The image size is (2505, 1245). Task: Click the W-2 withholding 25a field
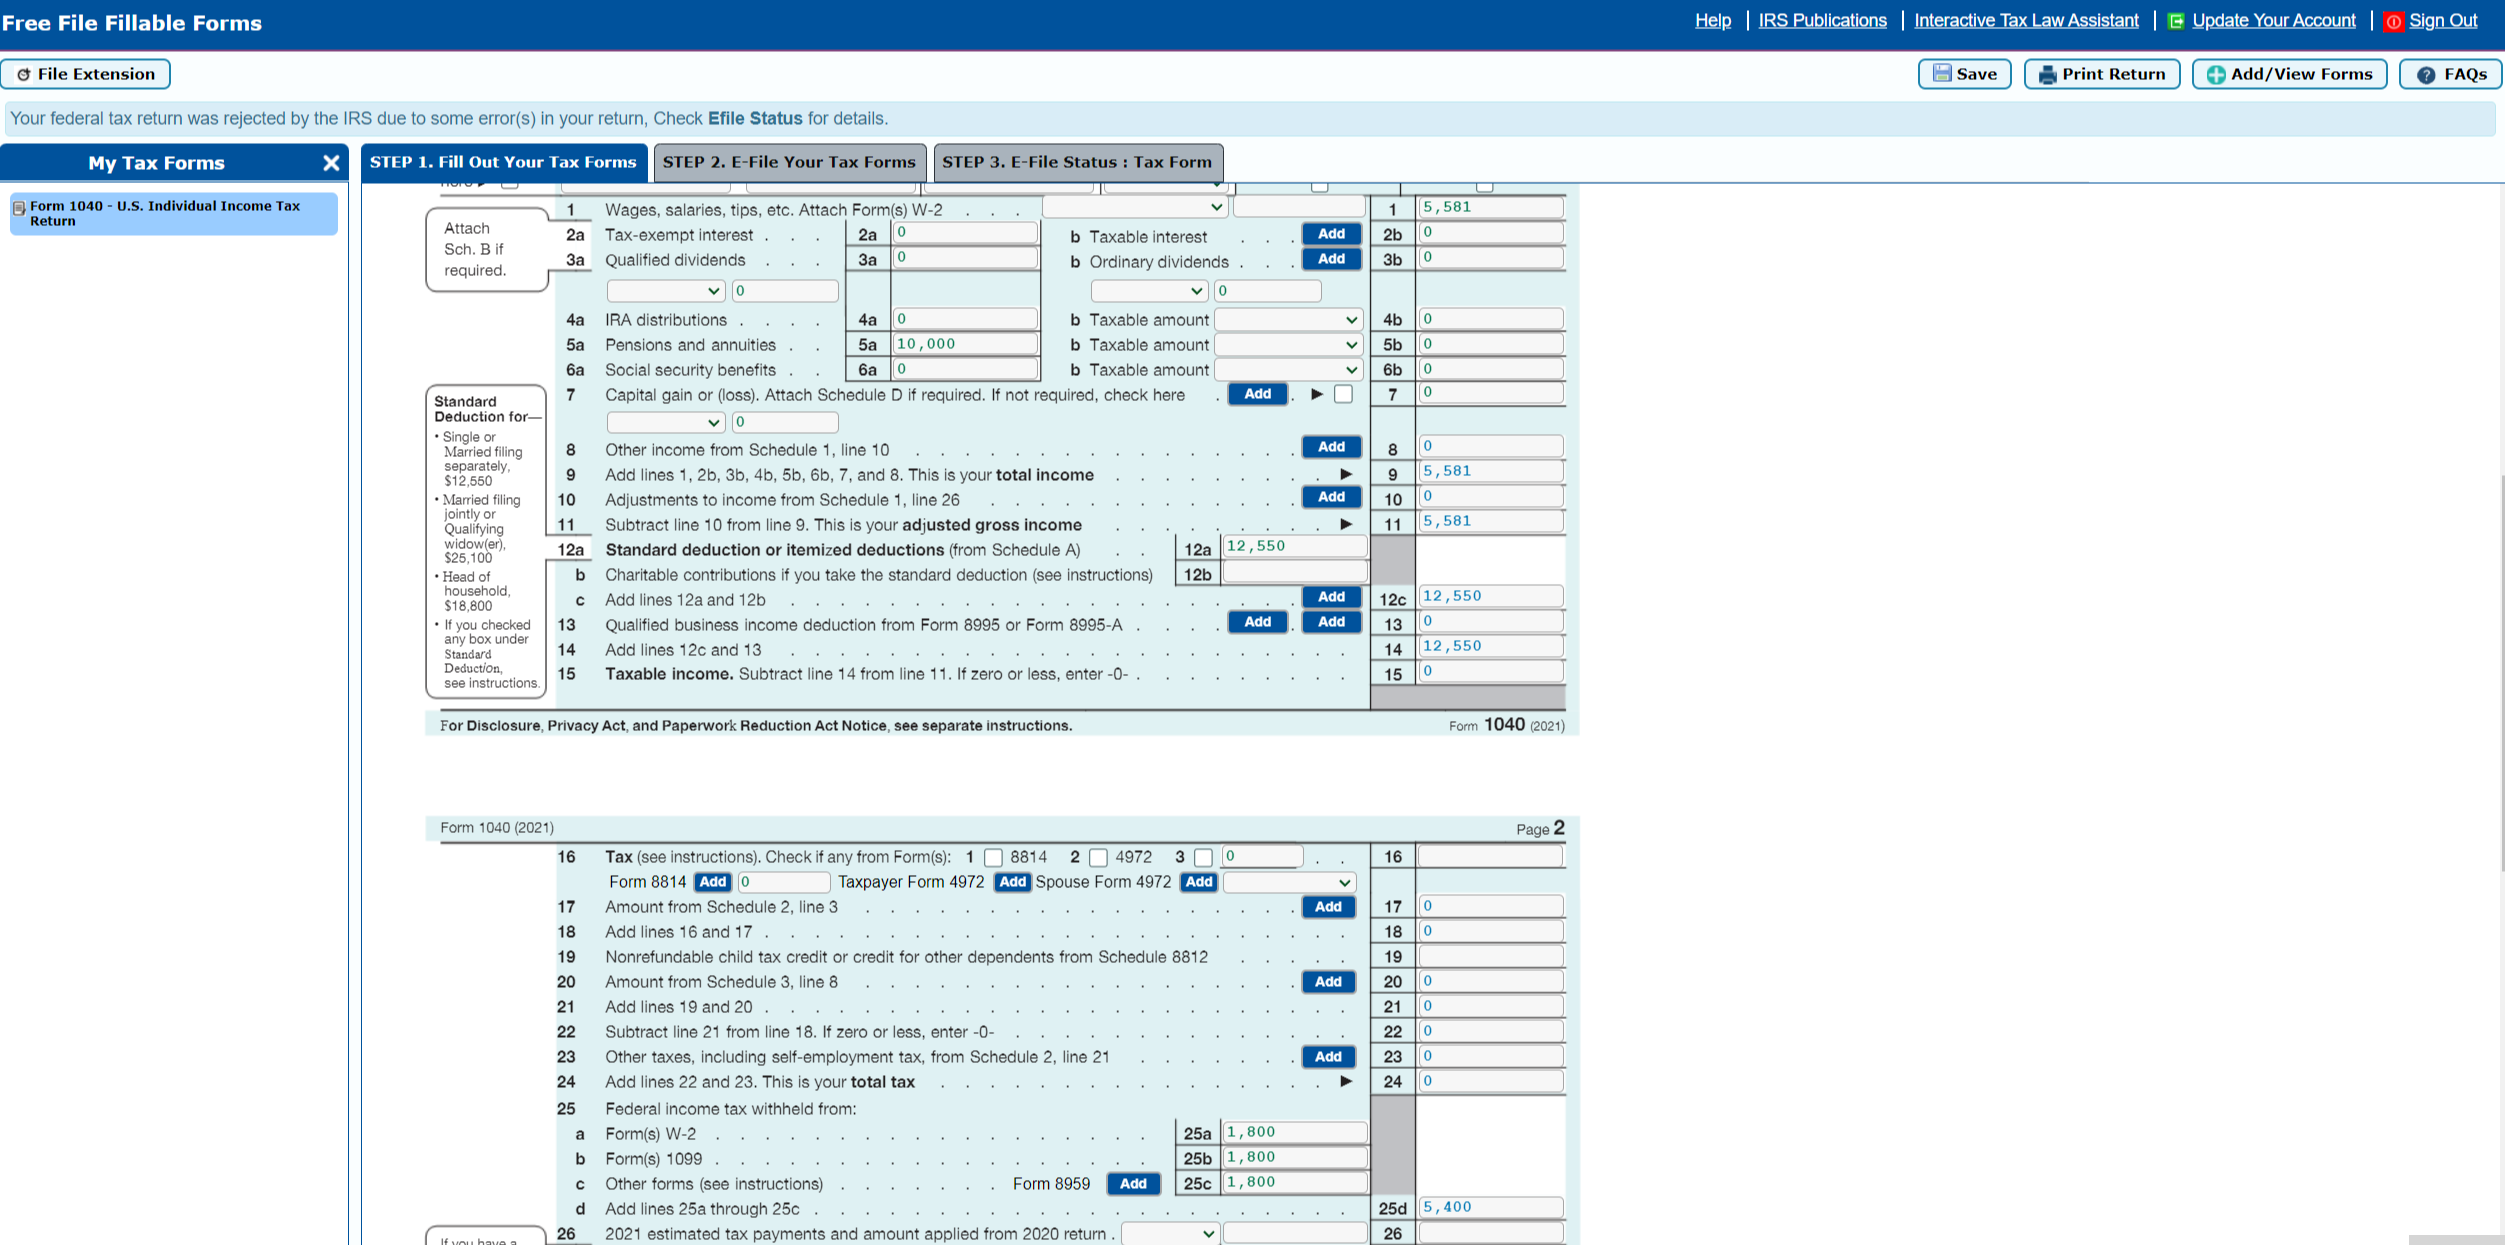click(x=1295, y=1132)
